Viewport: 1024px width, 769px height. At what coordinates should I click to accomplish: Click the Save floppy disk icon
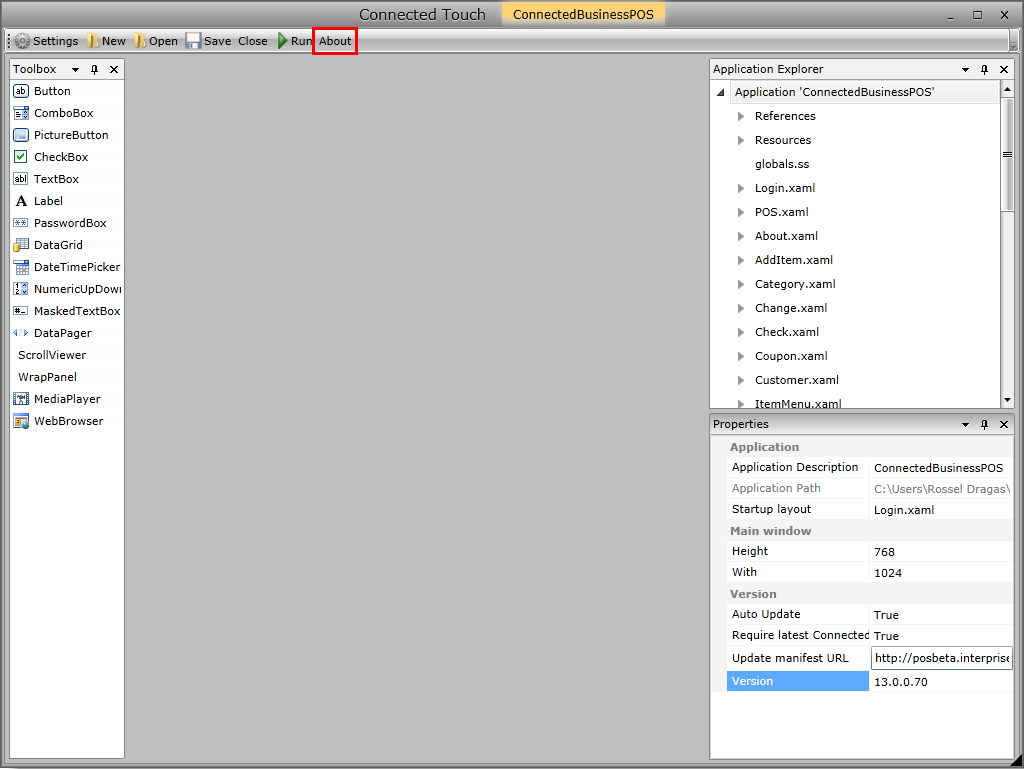pos(193,41)
